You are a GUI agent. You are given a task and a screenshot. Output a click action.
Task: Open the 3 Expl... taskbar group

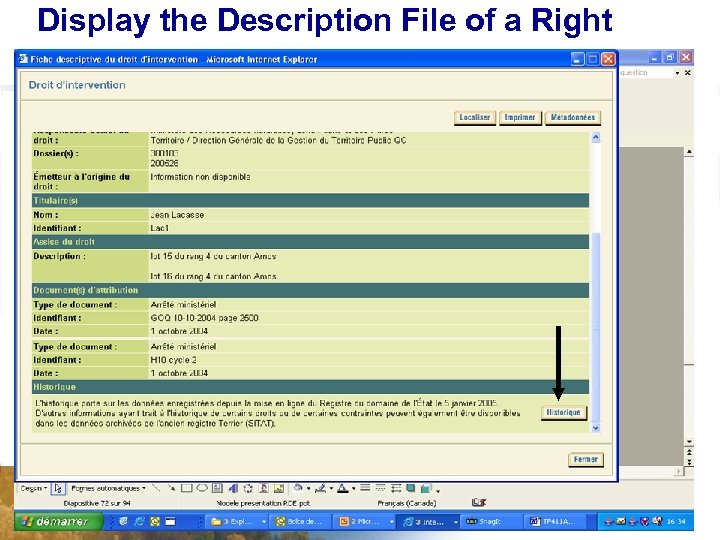tap(237, 522)
